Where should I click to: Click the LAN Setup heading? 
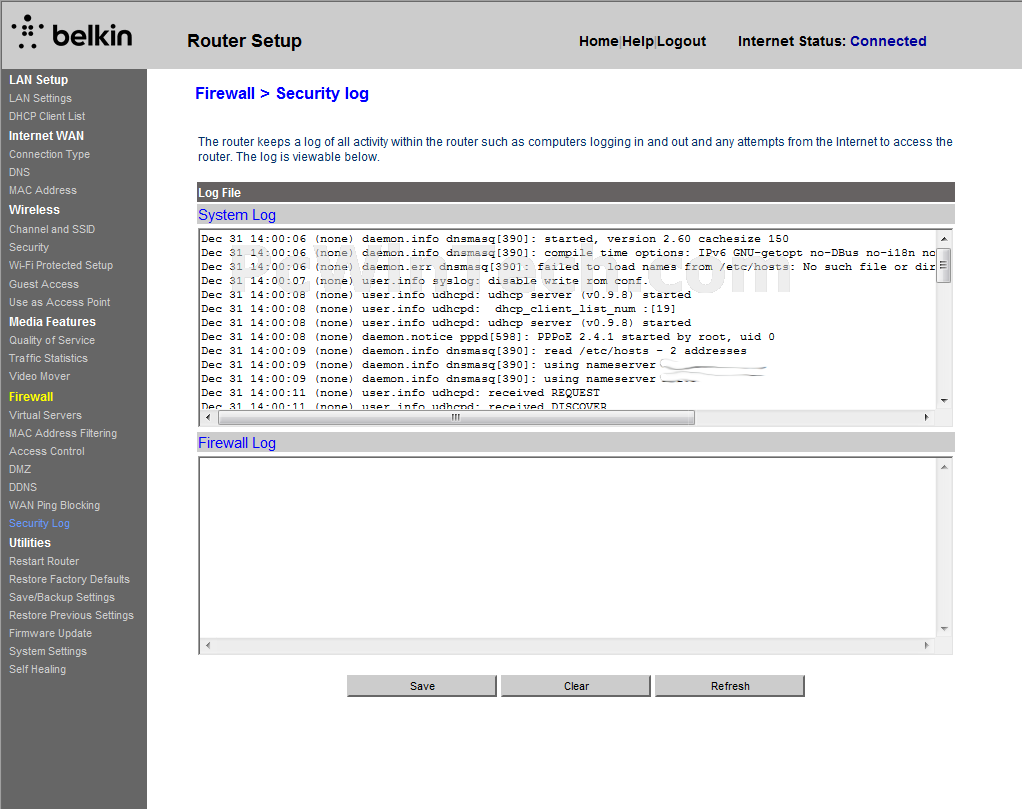[x=38, y=80]
